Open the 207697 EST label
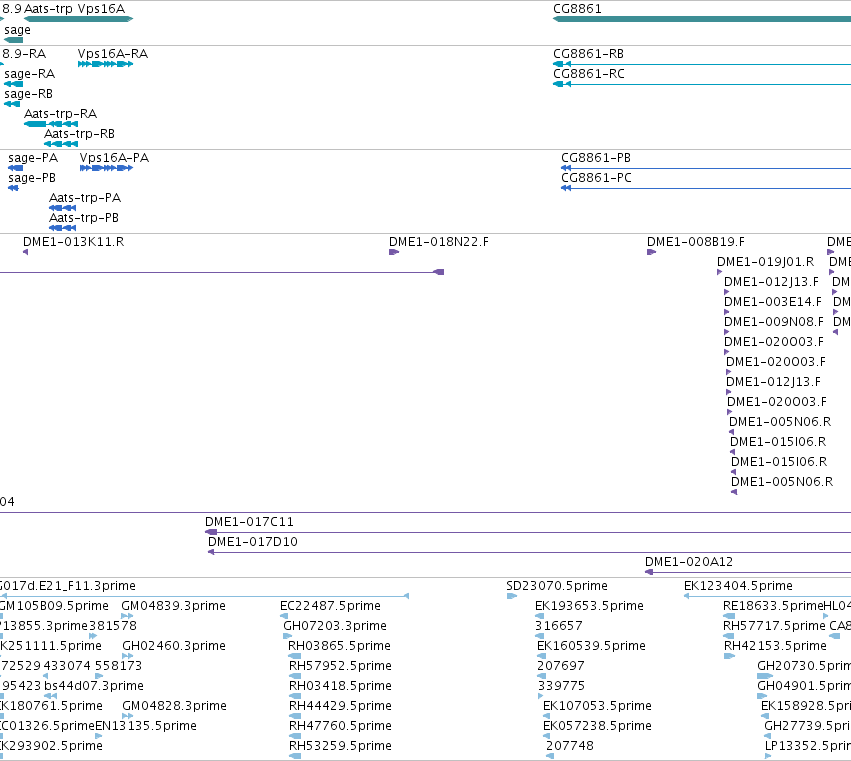 pyautogui.click(x=561, y=667)
